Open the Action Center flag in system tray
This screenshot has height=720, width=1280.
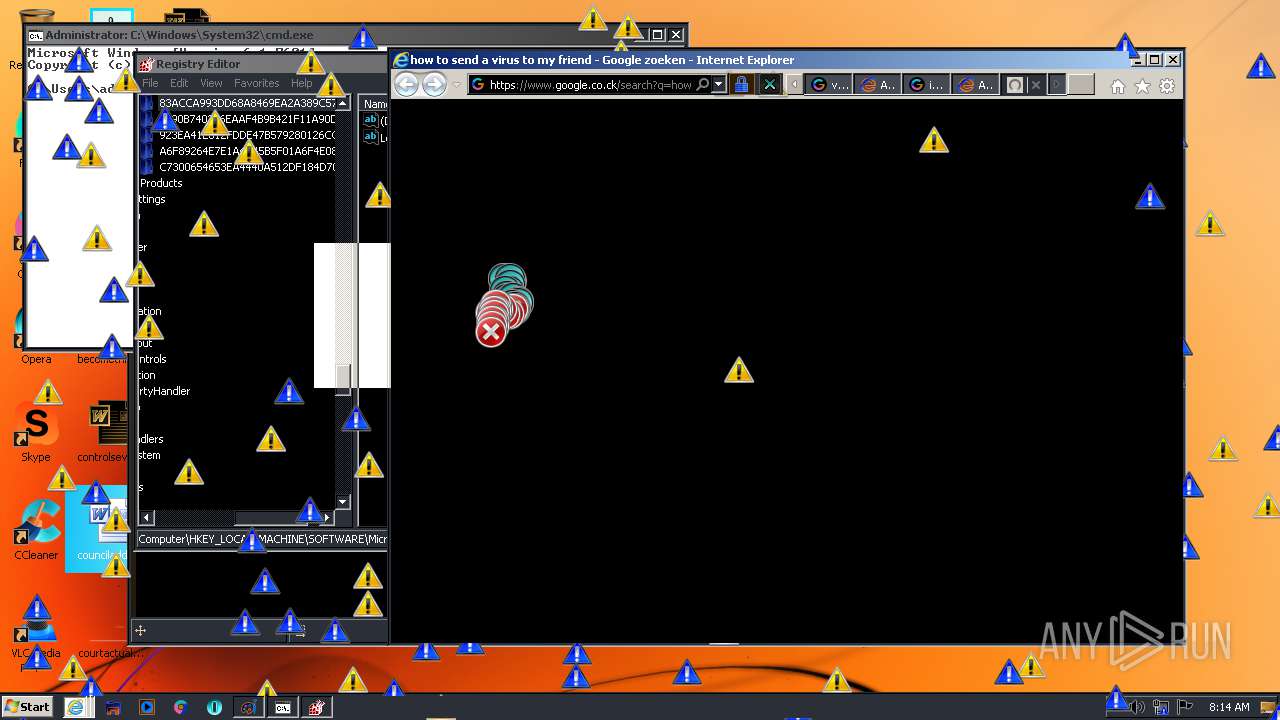click(x=1185, y=707)
